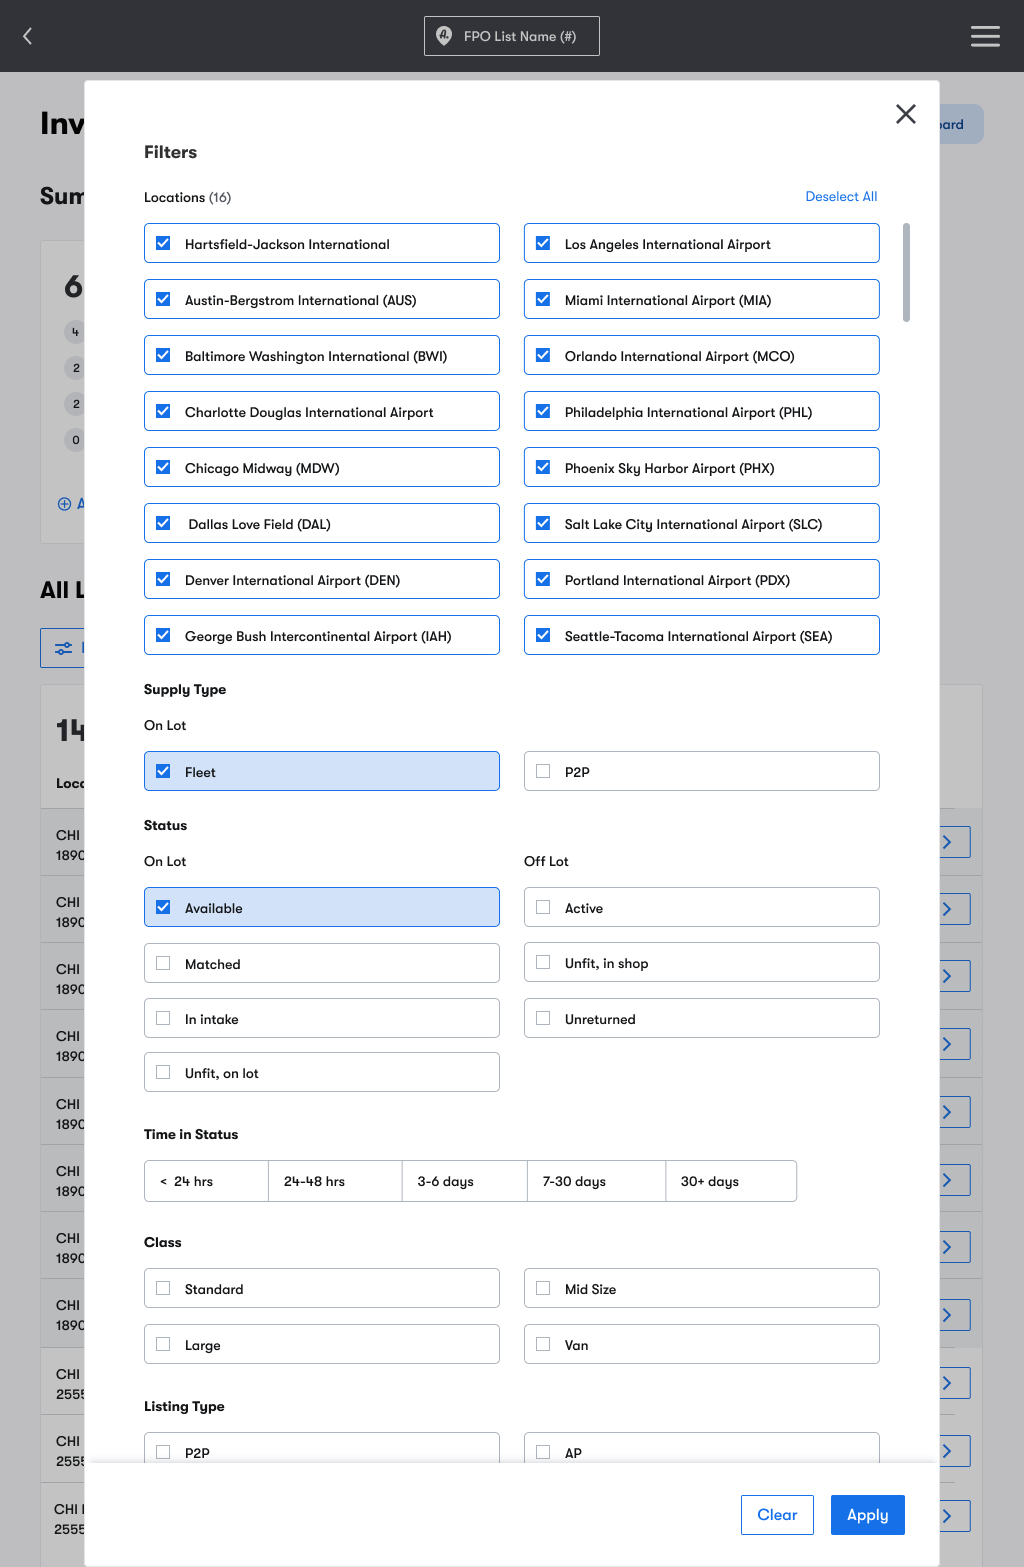Check the Unfit, in shop status
This screenshot has height=1567, width=1024.
pyautogui.click(x=702, y=962)
